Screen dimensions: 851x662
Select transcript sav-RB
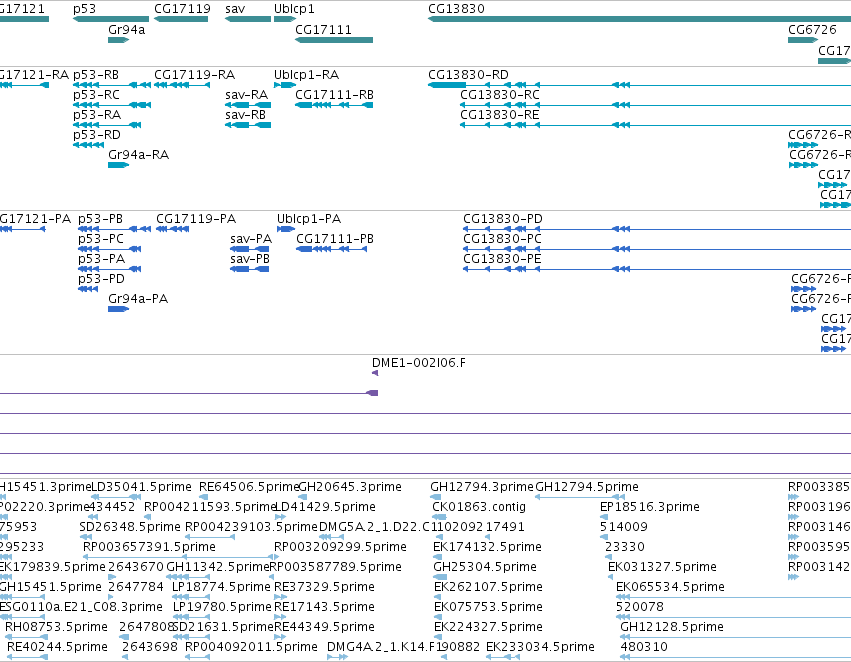coord(246,114)
